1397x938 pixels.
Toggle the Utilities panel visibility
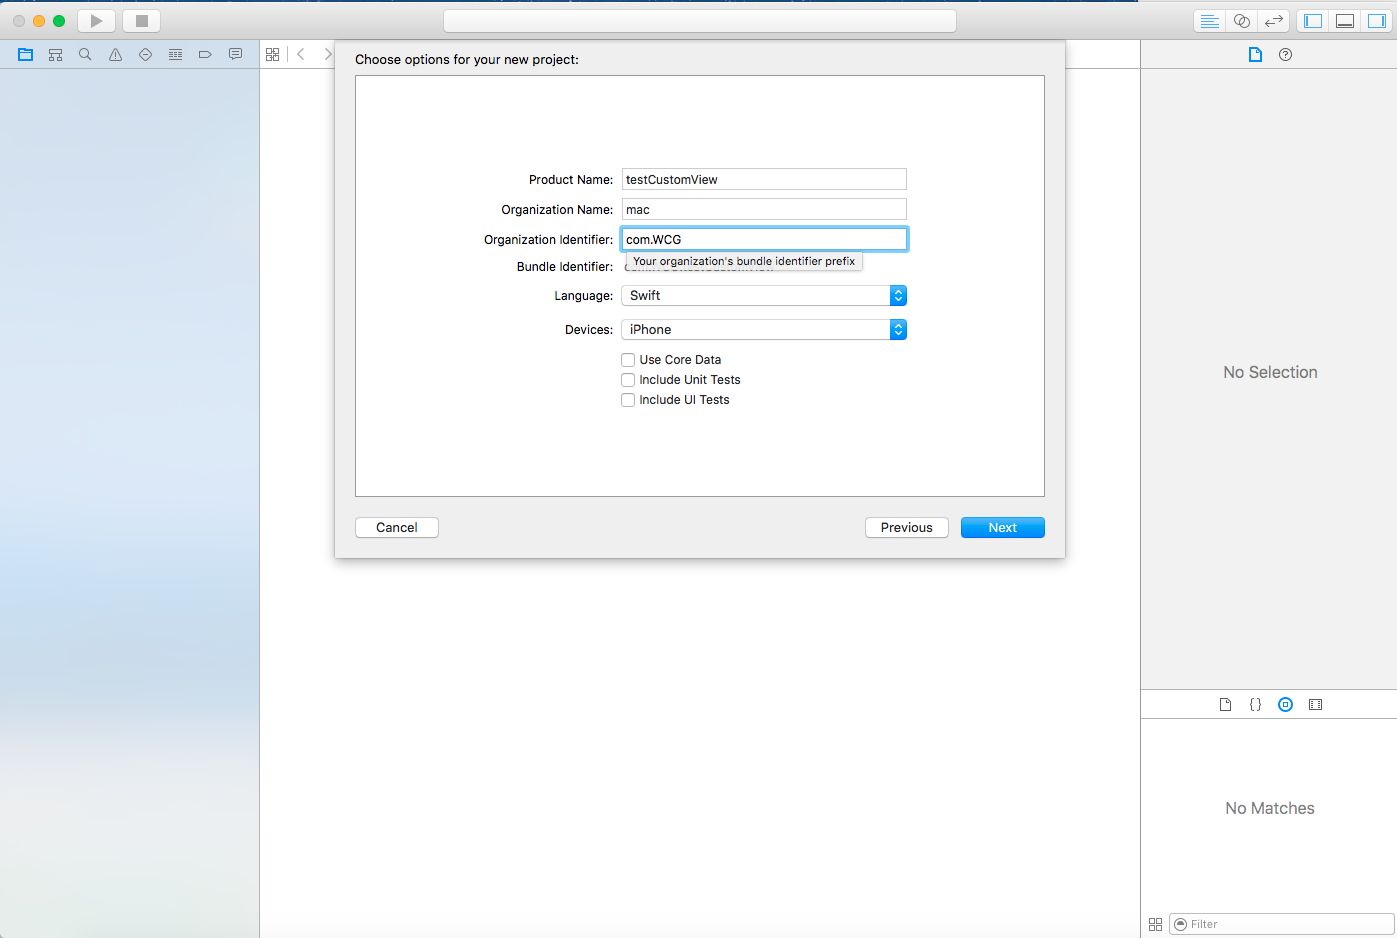point(1377,21)
